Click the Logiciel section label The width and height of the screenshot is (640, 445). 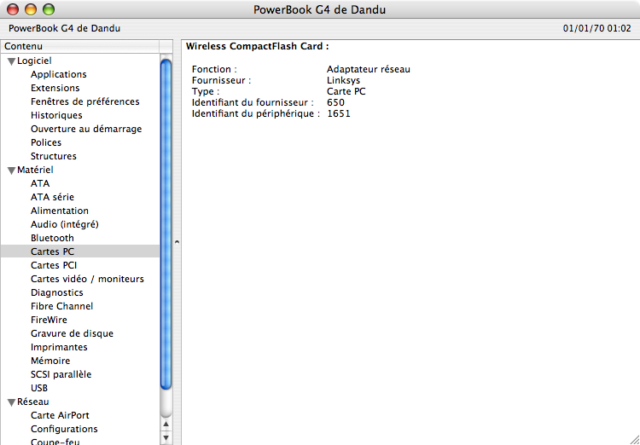pyautogui.click(x=34, y=61)
